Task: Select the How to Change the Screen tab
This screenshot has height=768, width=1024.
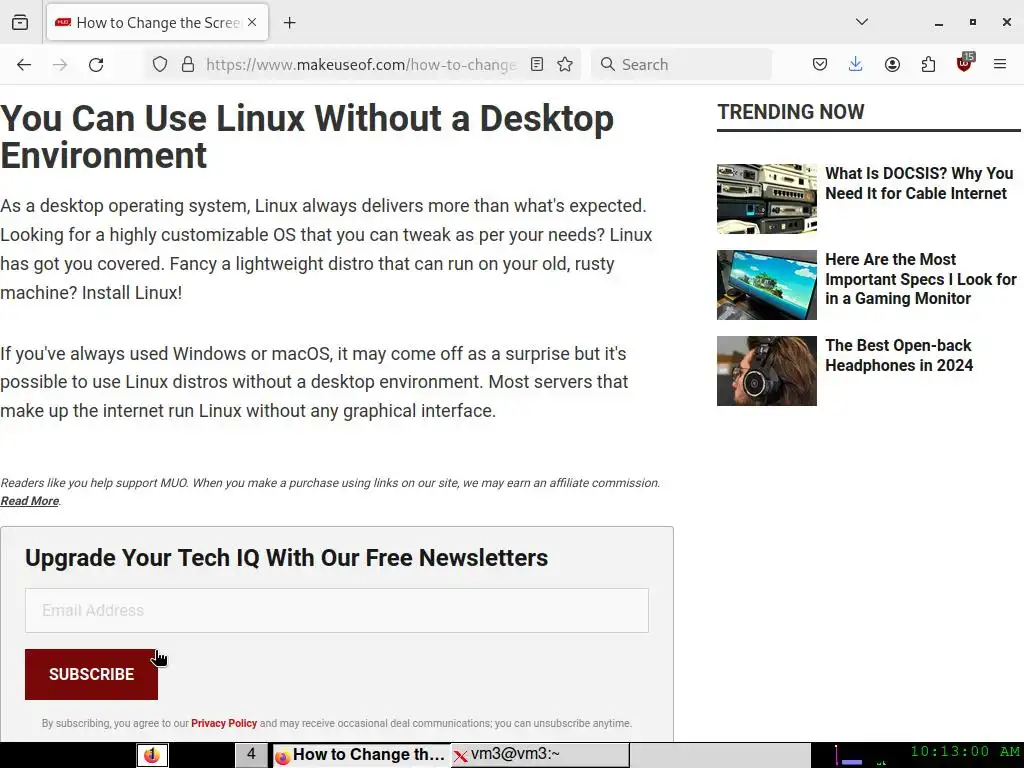Action: click(x=157, y=22)
